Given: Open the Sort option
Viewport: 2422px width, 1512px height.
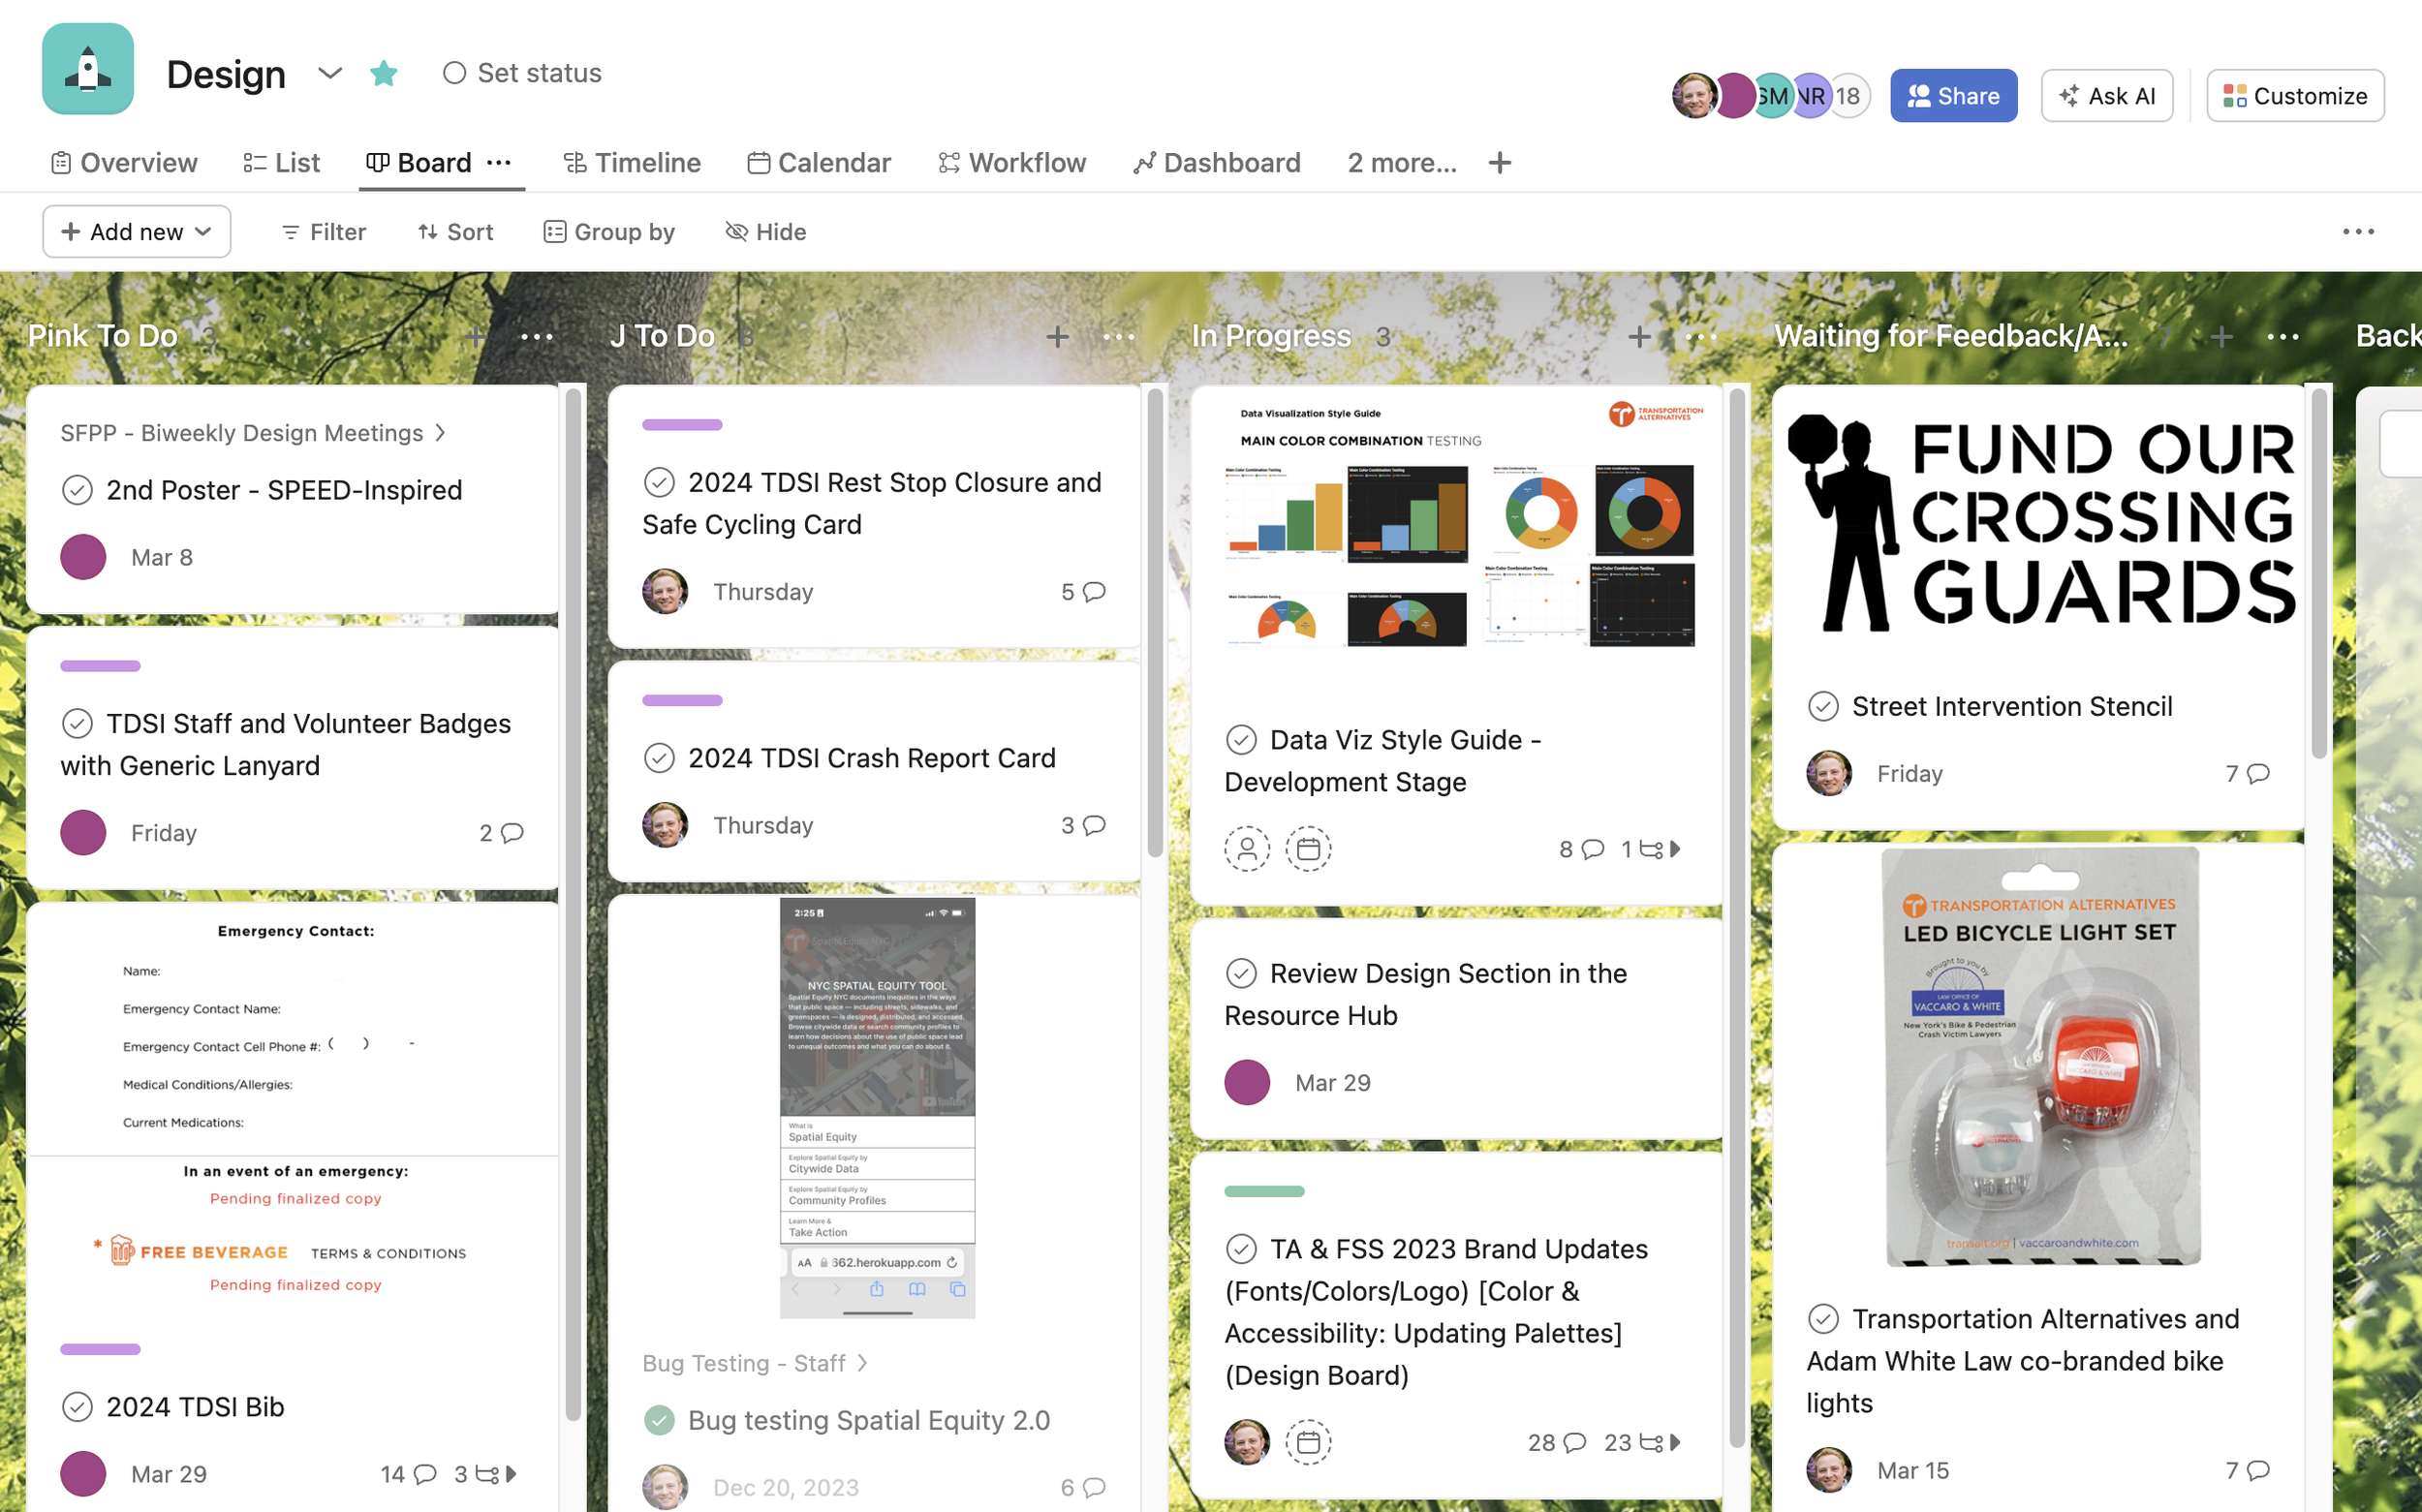Looking at the screenshot, I should pyautogui.click(x=455, y=231).
